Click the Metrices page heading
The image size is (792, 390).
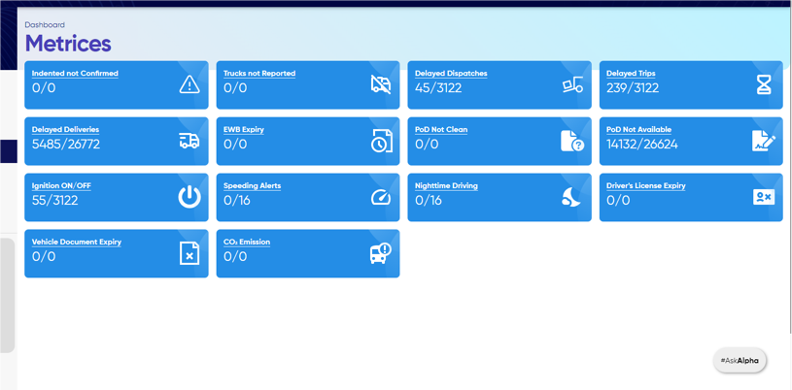tap(68, 43)
